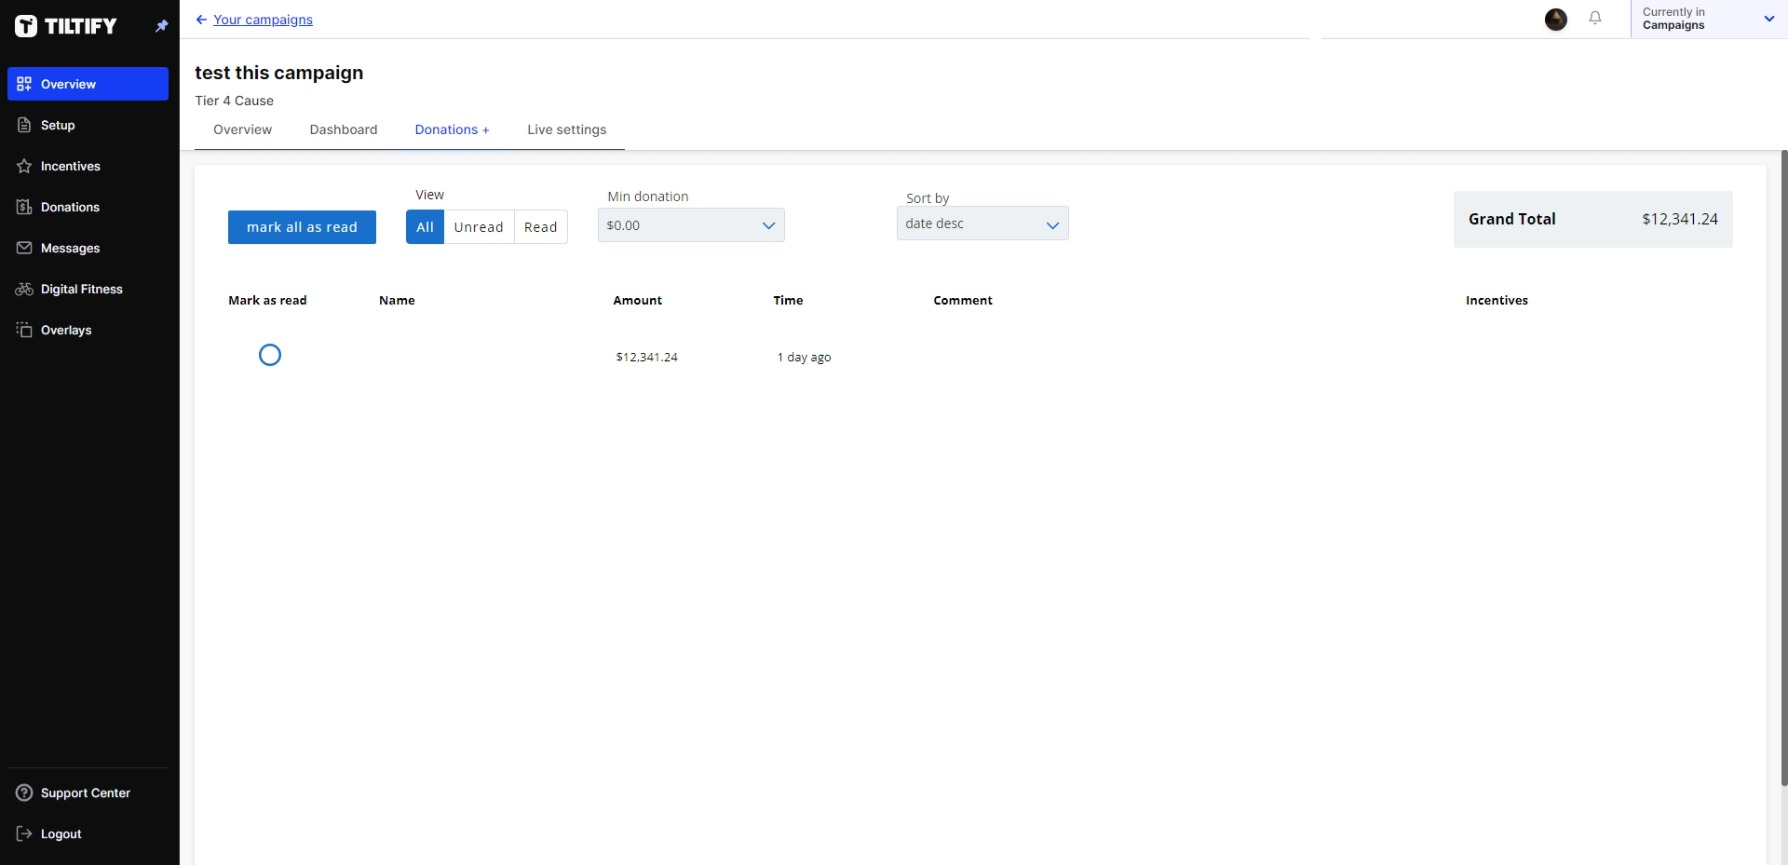Click the Incentives star icon
Image resolution: width=1788 pixels, height=865 pixels.
(x=24, y=166)
